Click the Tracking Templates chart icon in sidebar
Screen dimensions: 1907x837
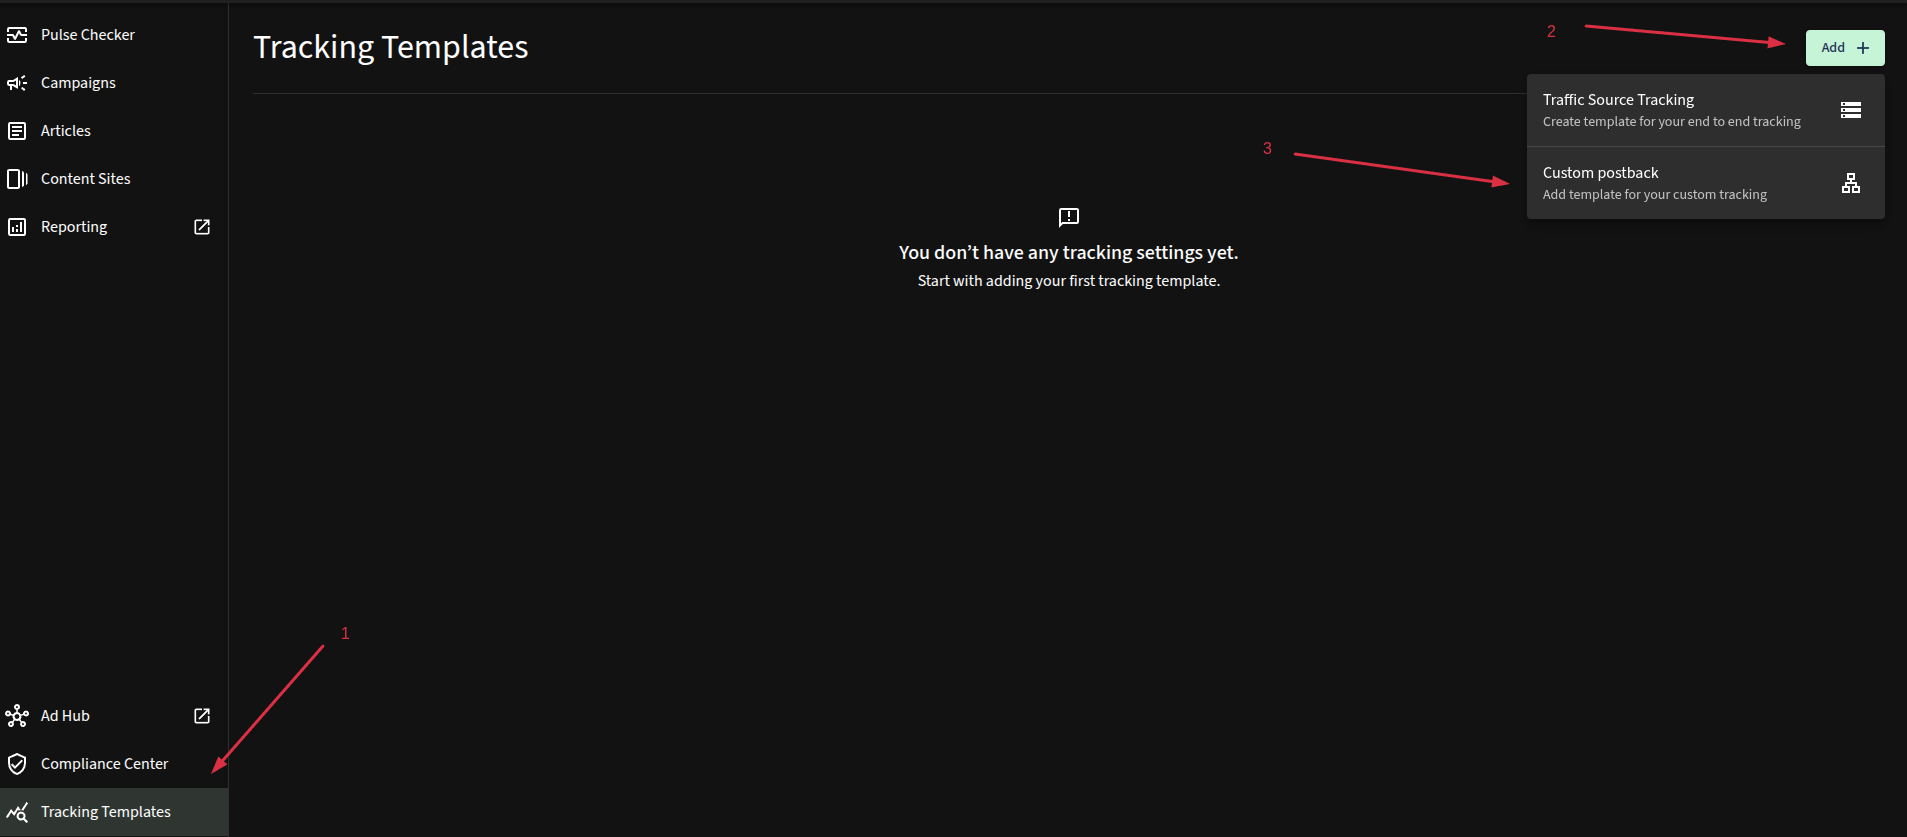point(17,812)
